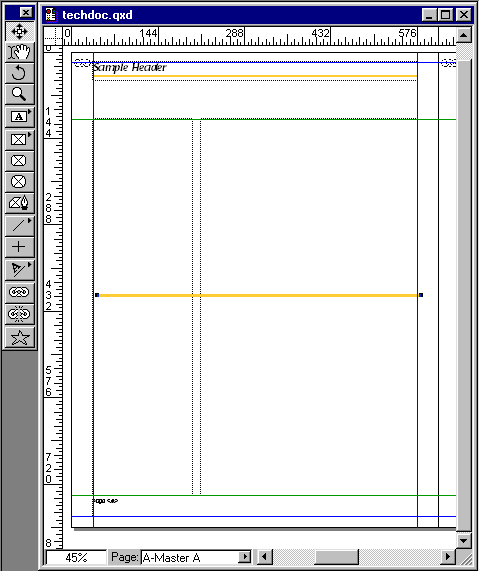Screen dimensions: 480x571
Task: Choose the Rotation tool
Action: tap(19, 73)
